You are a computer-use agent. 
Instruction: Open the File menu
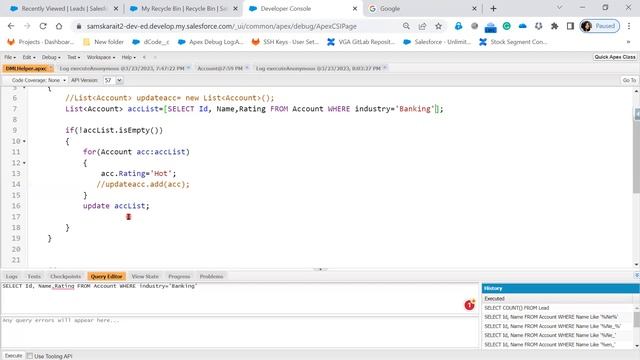(10, 57)
